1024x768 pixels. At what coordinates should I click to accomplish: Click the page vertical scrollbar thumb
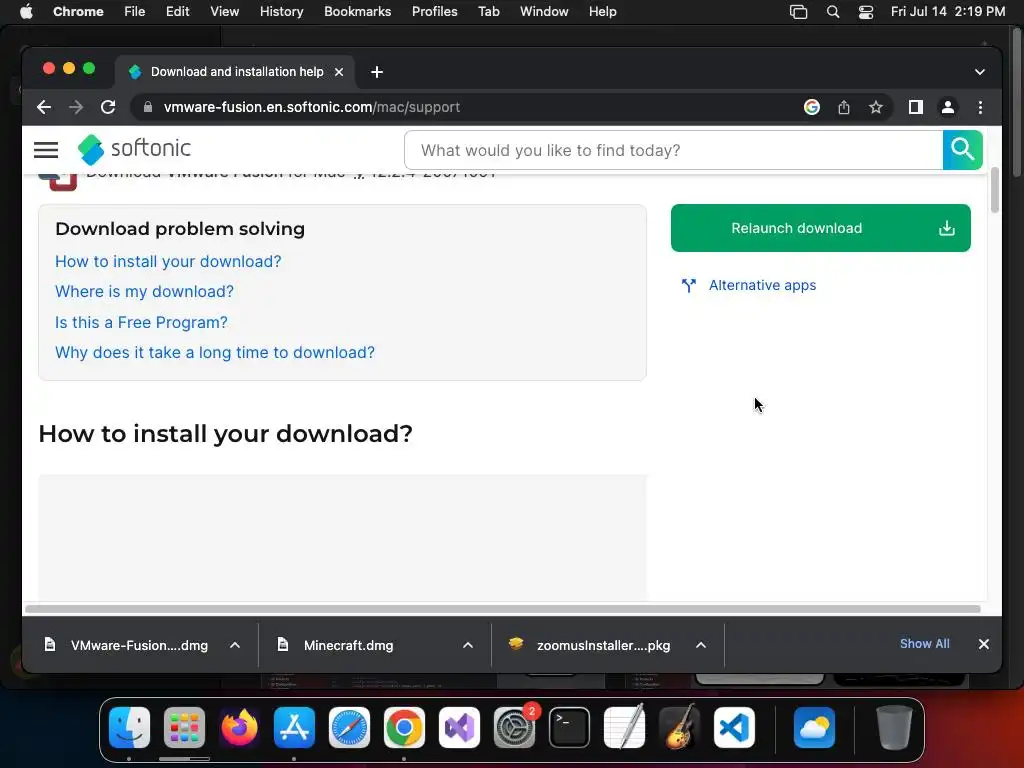coord(995,190)
